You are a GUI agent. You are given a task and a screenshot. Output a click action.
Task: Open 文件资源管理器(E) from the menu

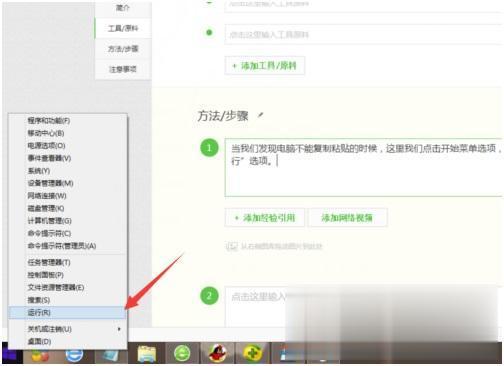coord(68,288)
